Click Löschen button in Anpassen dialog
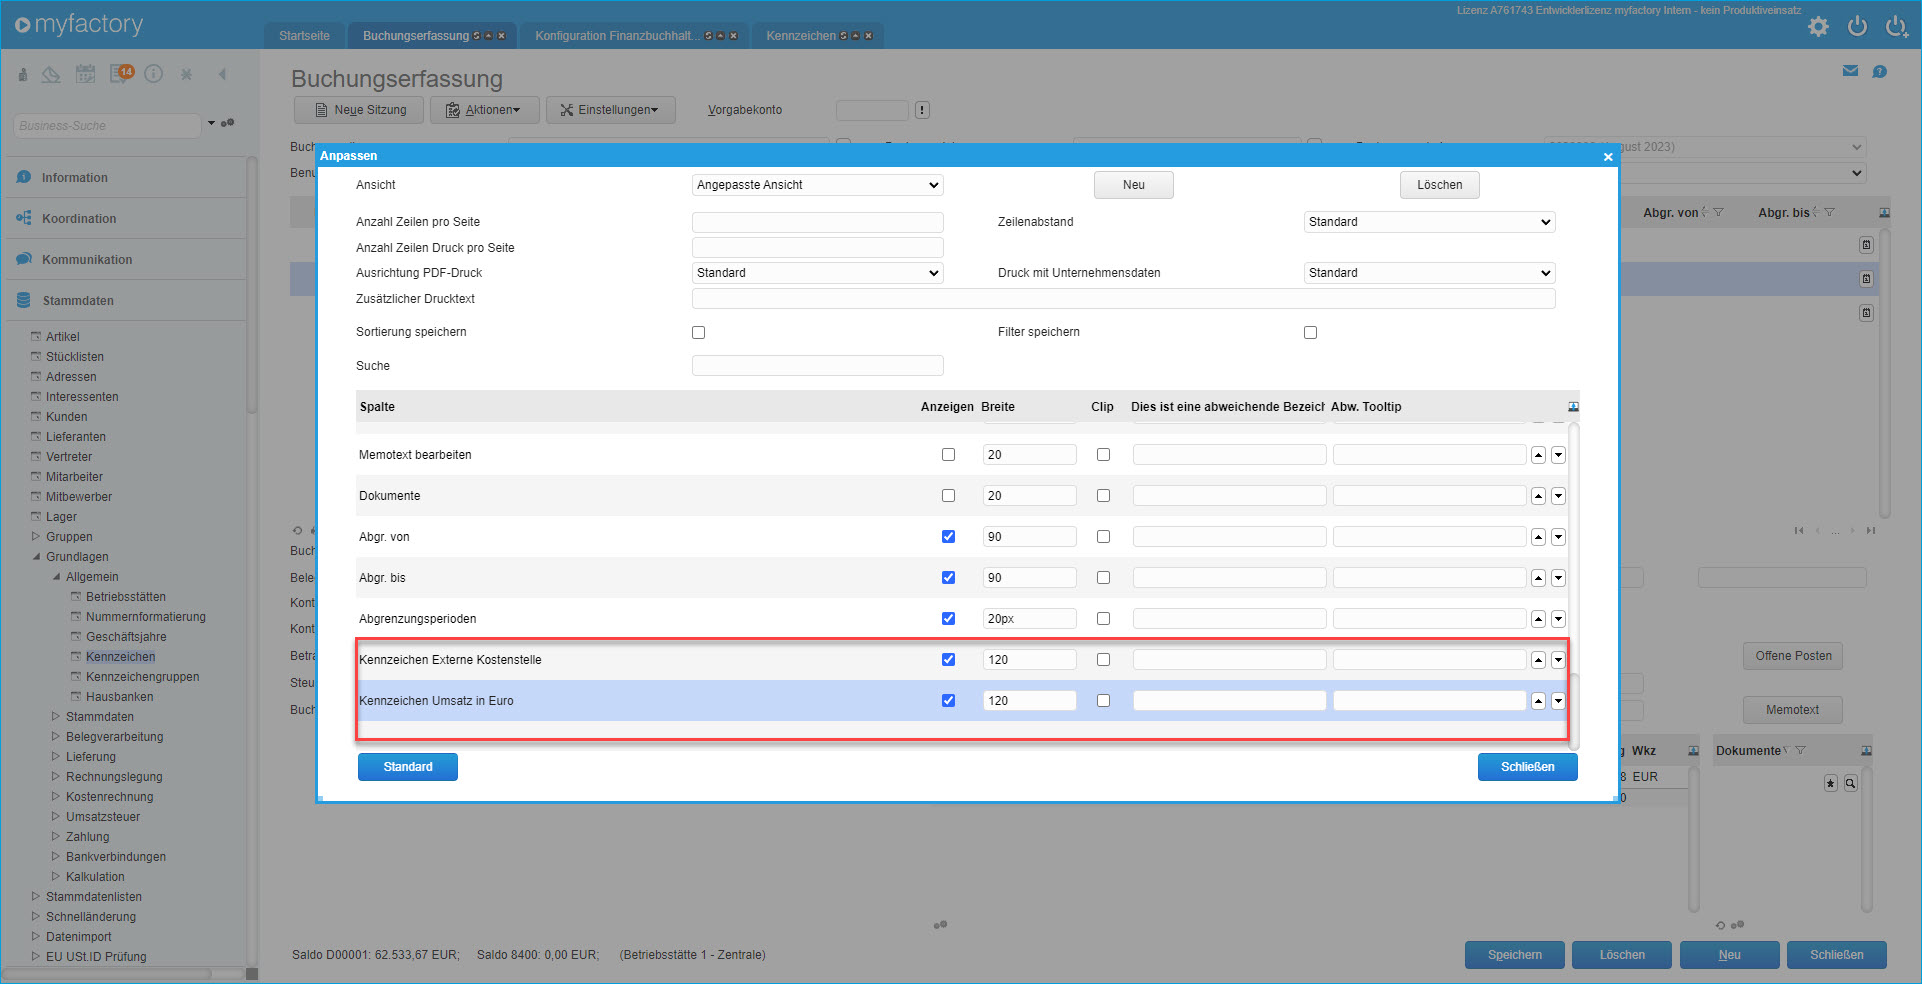 pos(1440,185)
